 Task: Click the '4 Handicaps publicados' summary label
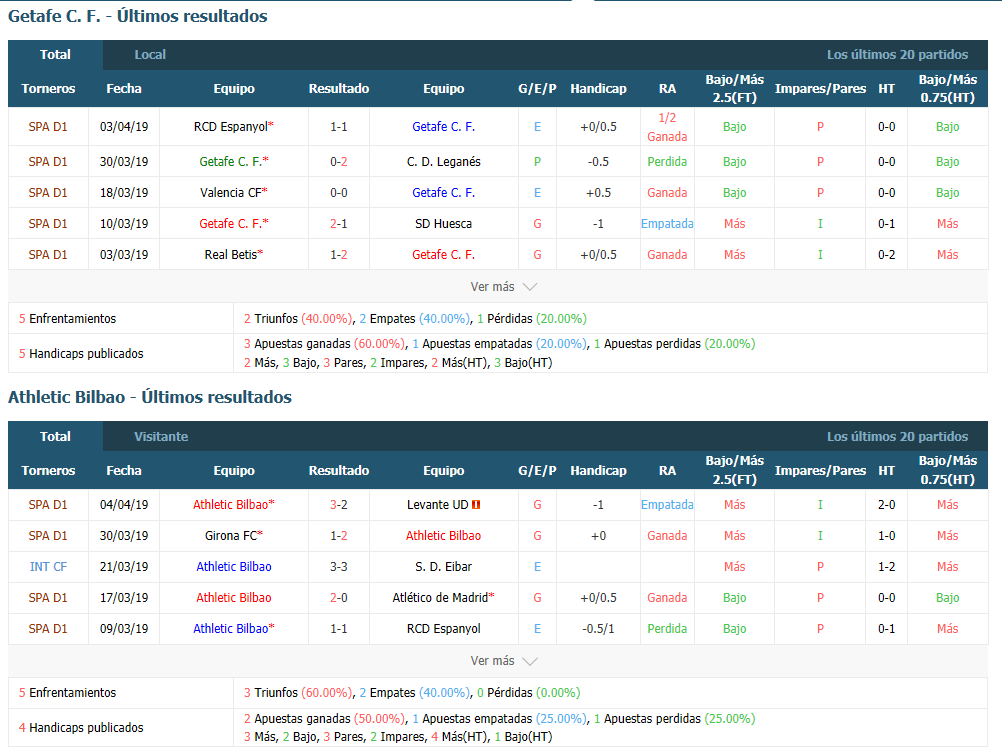coord(81,727)
